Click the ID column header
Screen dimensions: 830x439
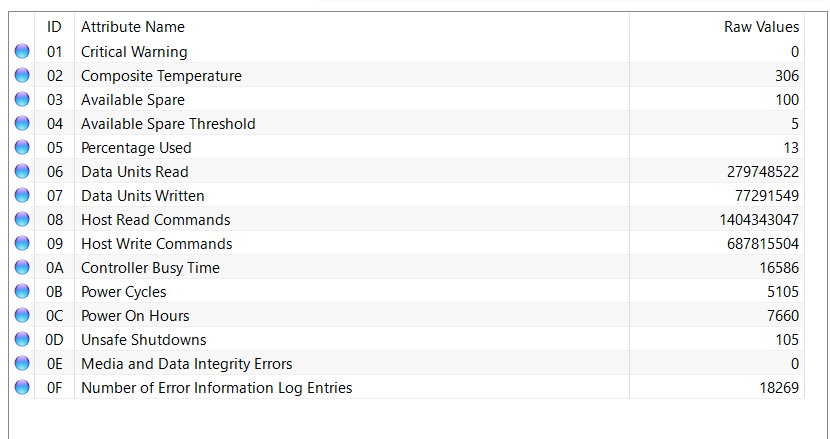point(55,26)
